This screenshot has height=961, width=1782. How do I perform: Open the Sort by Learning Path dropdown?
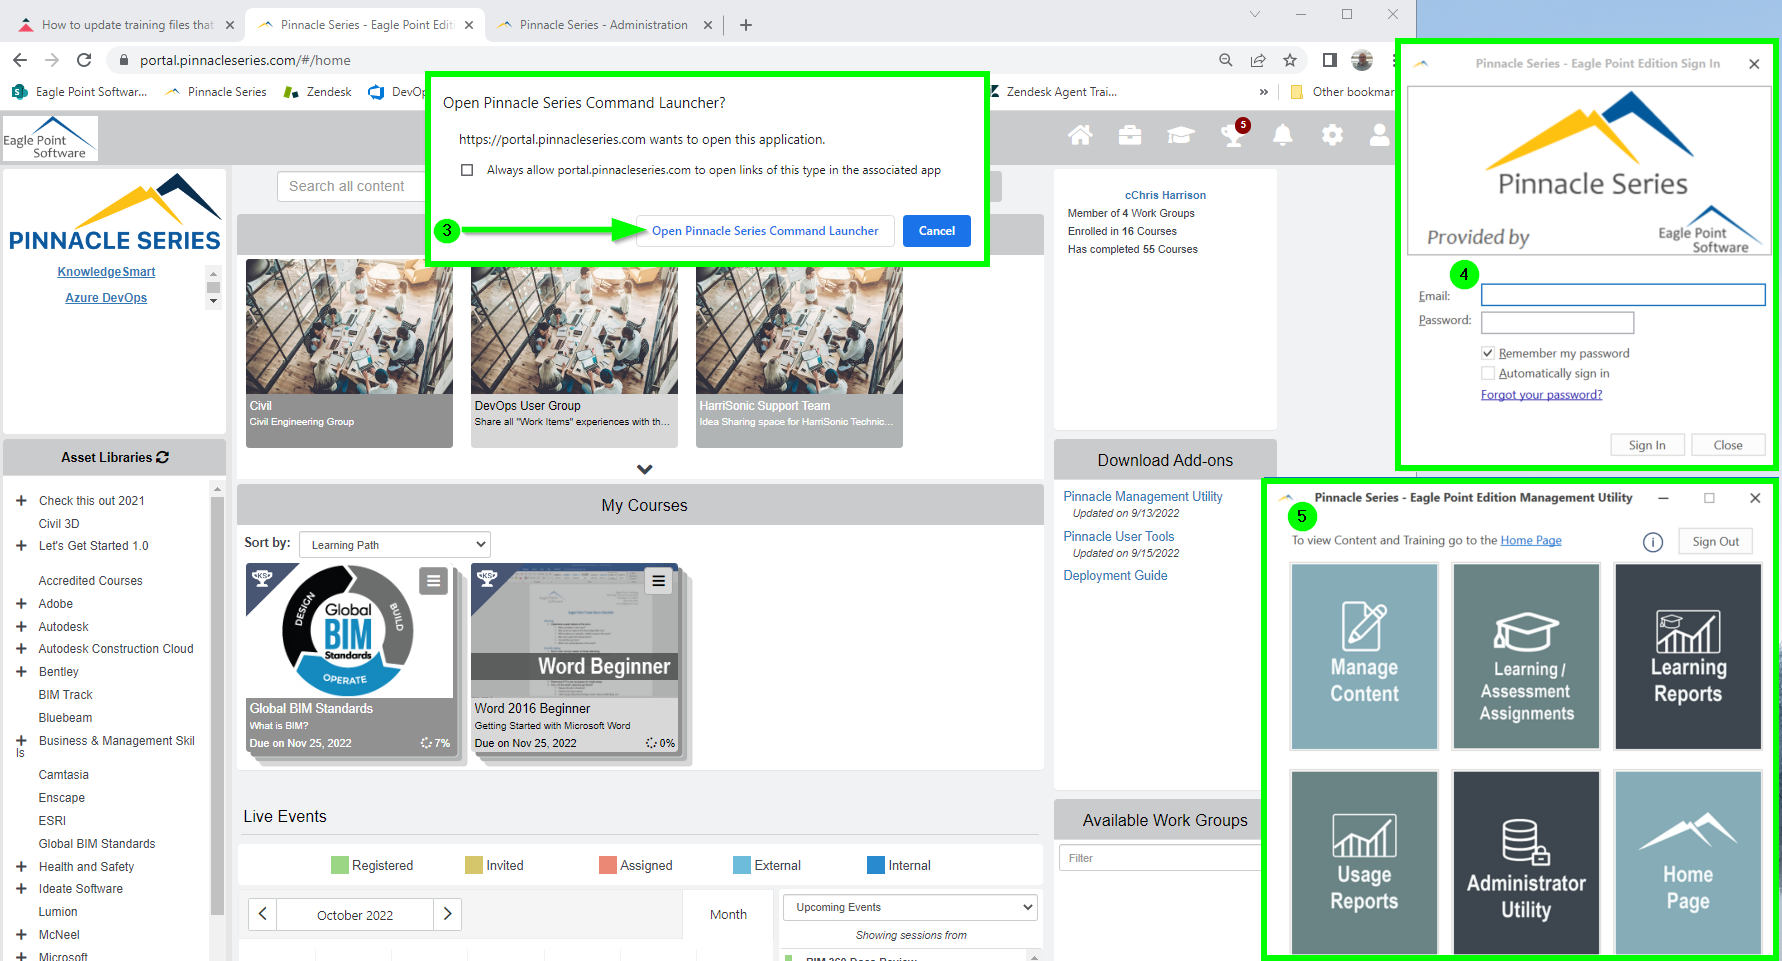coord(395,545)
